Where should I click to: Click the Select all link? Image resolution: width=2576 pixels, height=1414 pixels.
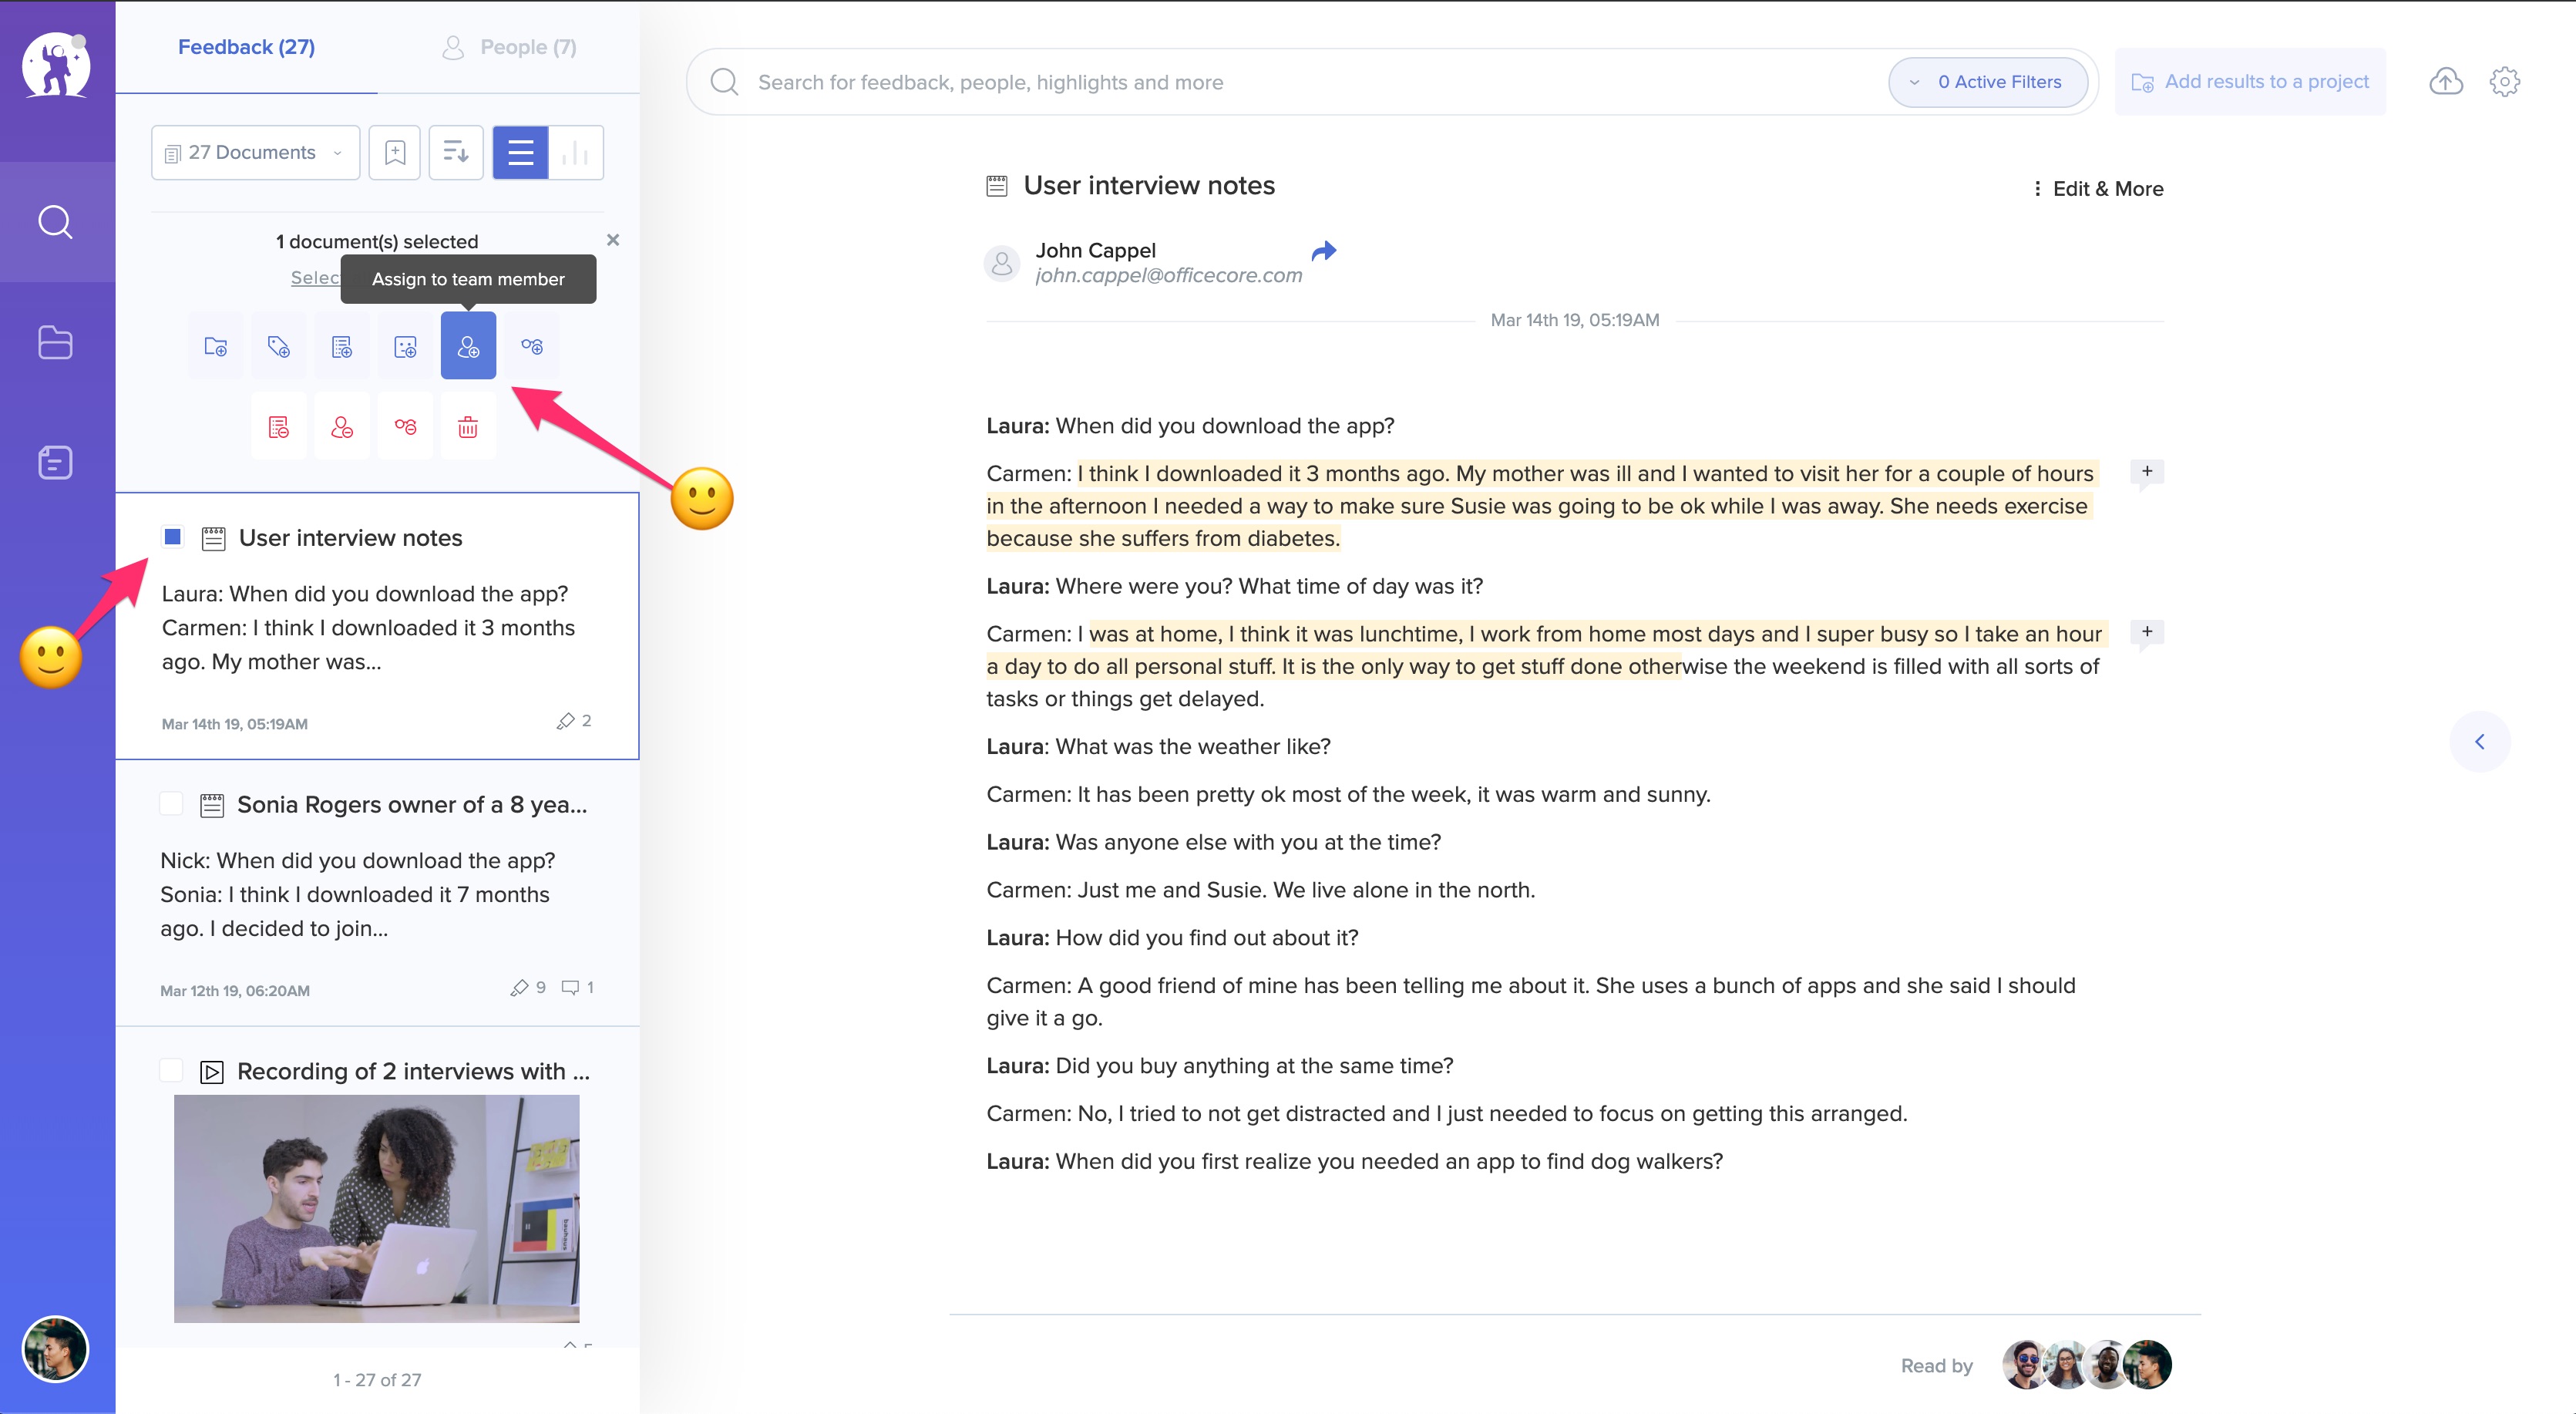click(316, 278)
